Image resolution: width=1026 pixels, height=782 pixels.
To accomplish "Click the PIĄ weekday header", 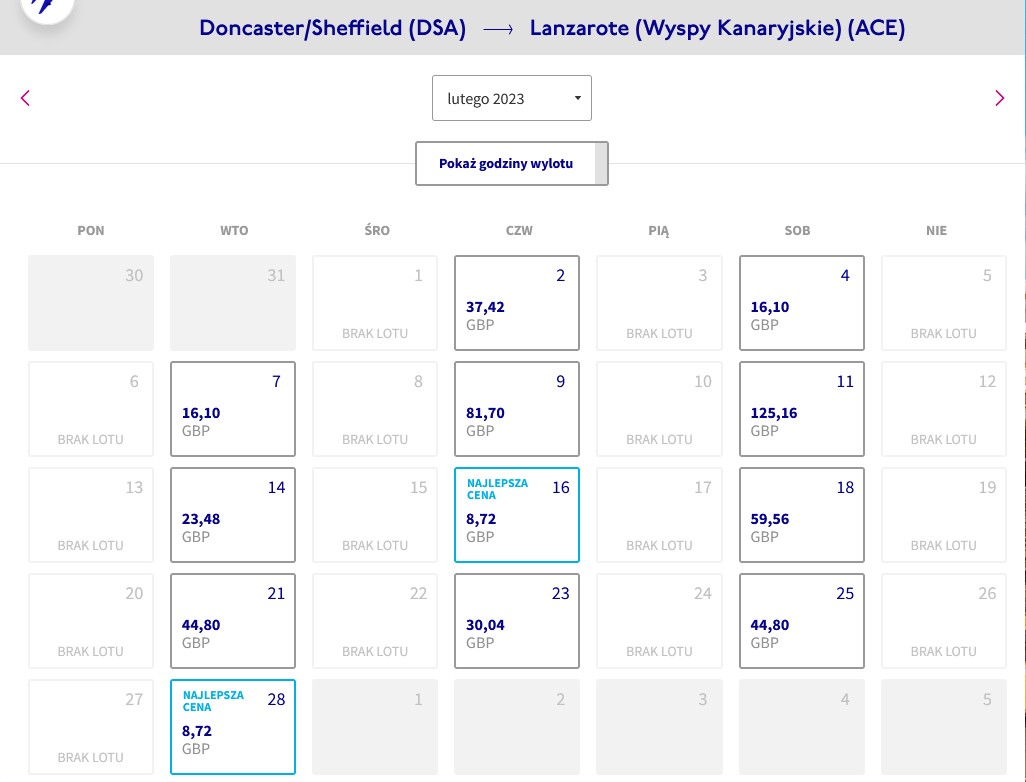I will [659, 230].
